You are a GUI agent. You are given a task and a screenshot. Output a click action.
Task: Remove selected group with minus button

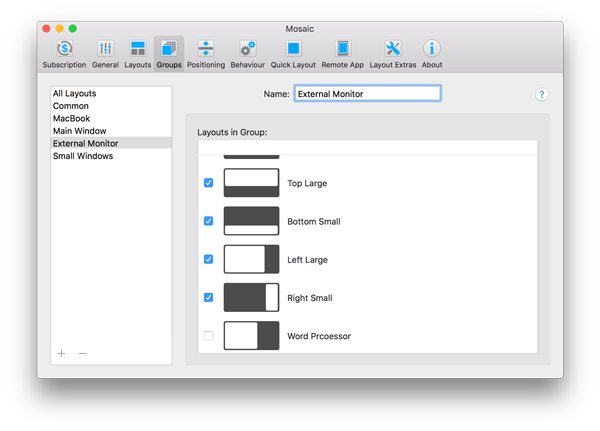point(82,353)
